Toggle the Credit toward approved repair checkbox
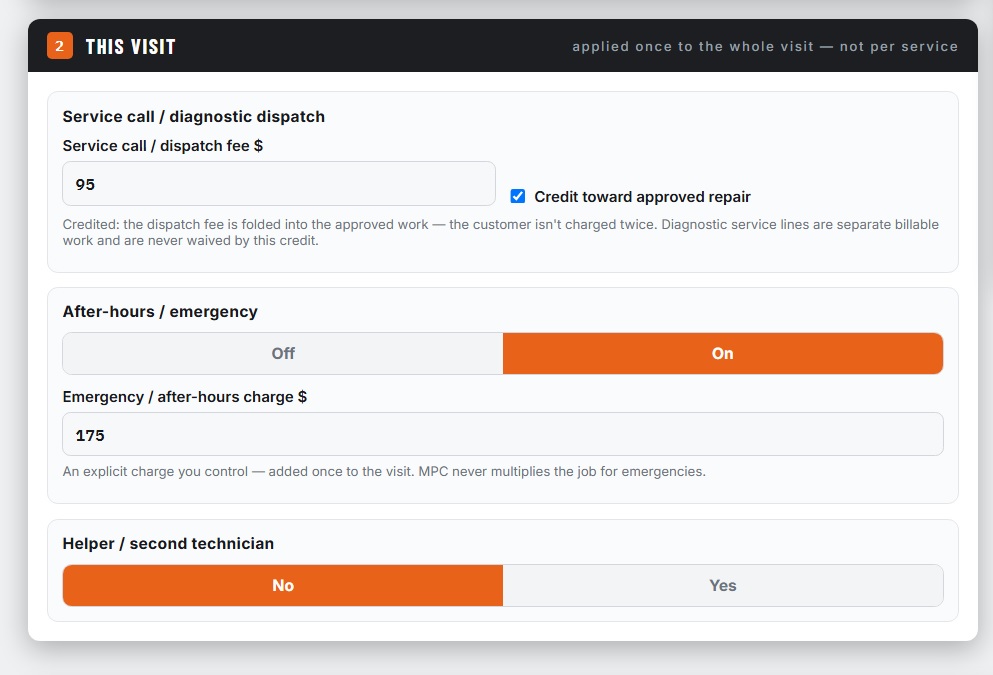This screenshot has height=675, width=993. (x=518, y=196)
